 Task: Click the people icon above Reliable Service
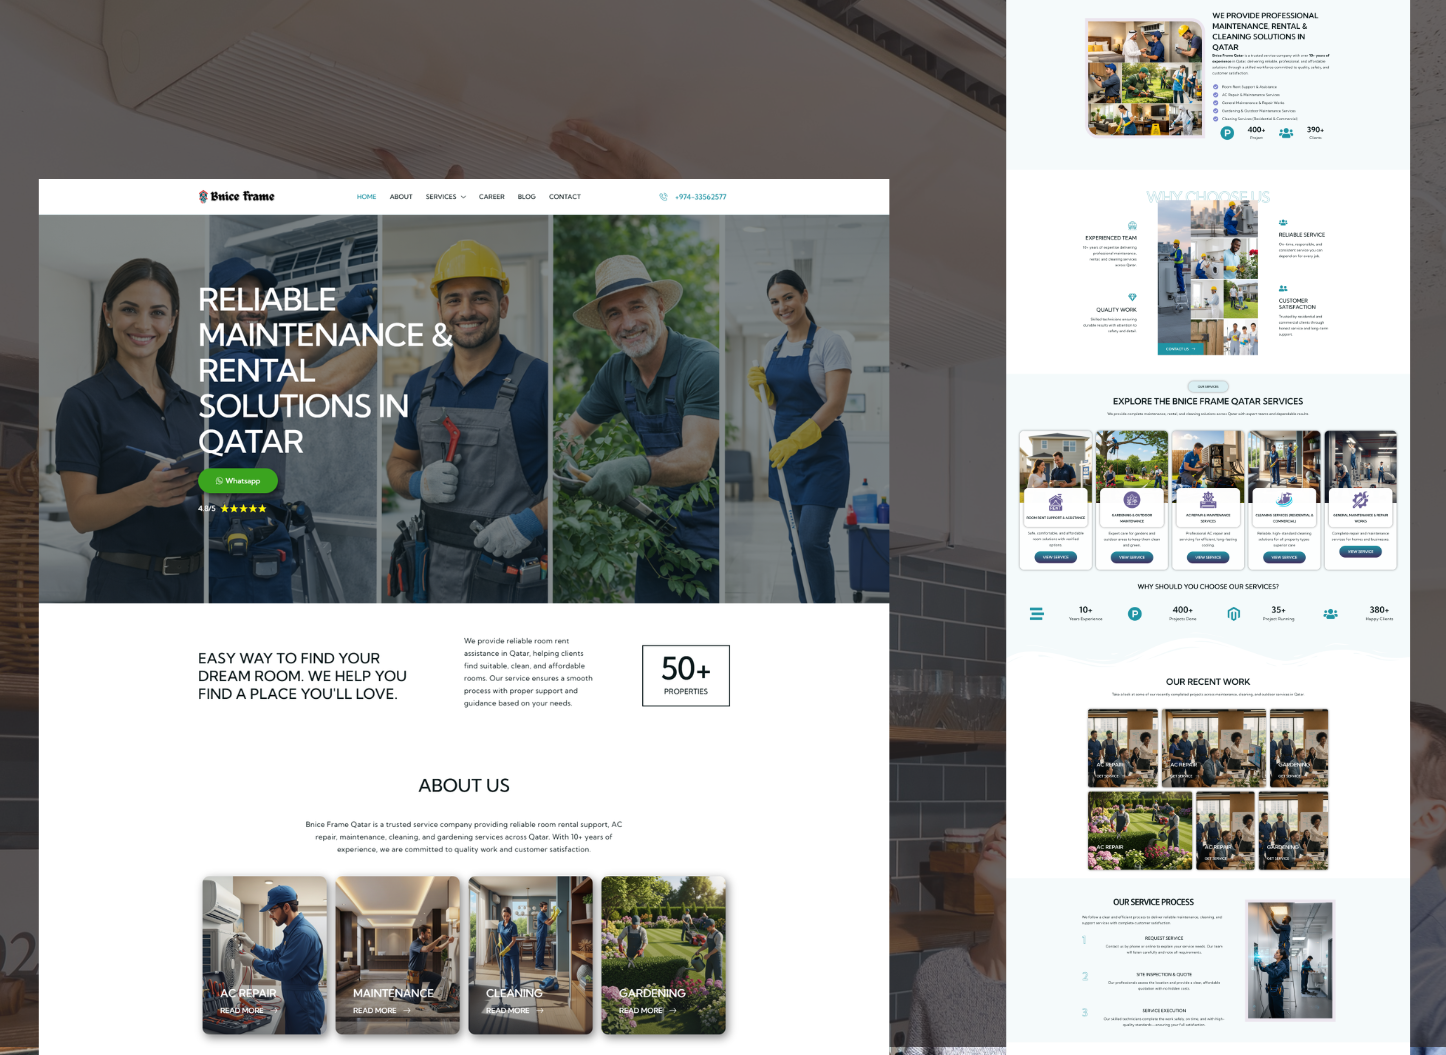point(1283,223)
